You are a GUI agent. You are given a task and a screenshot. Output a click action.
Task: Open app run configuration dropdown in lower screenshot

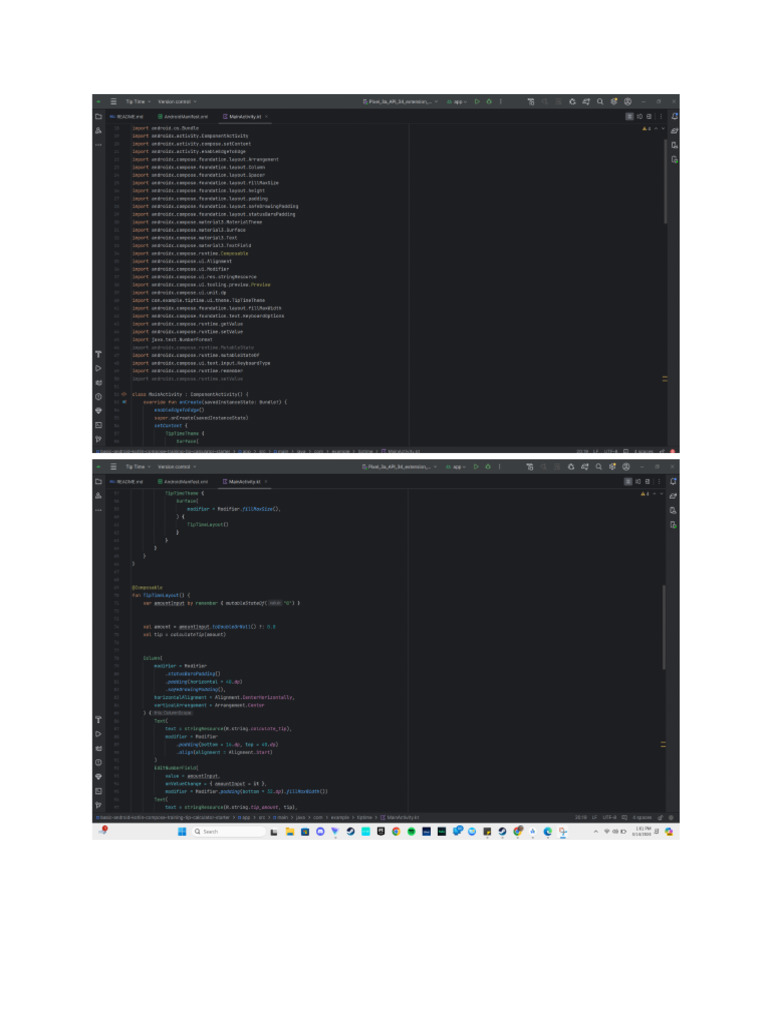[x=456, y=466]
